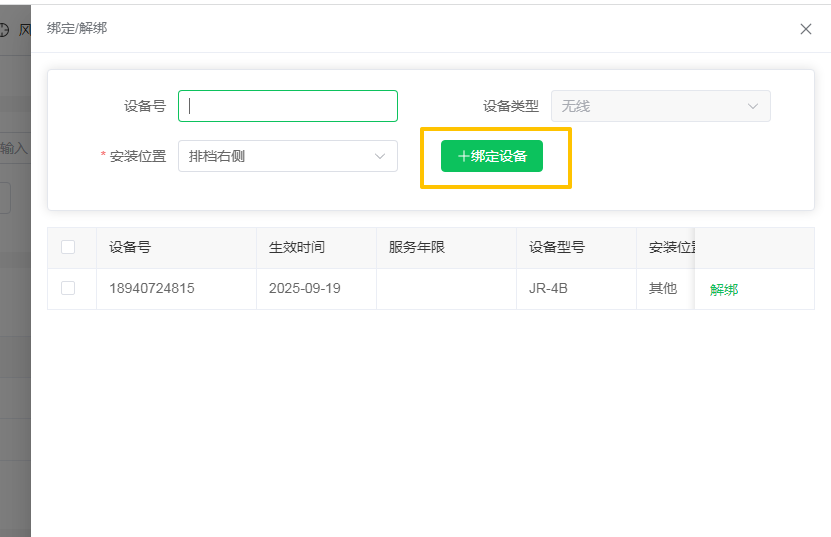Screen dimensions: 831x537
Task: Toggle the select-all checkbox in table header
Action: 68,247
